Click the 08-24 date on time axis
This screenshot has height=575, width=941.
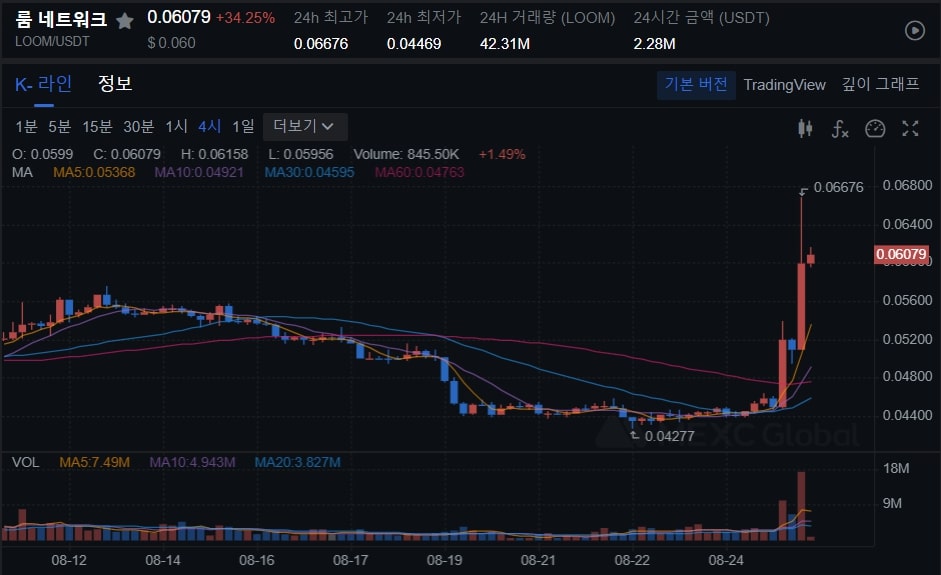click(x=726, y=561)
